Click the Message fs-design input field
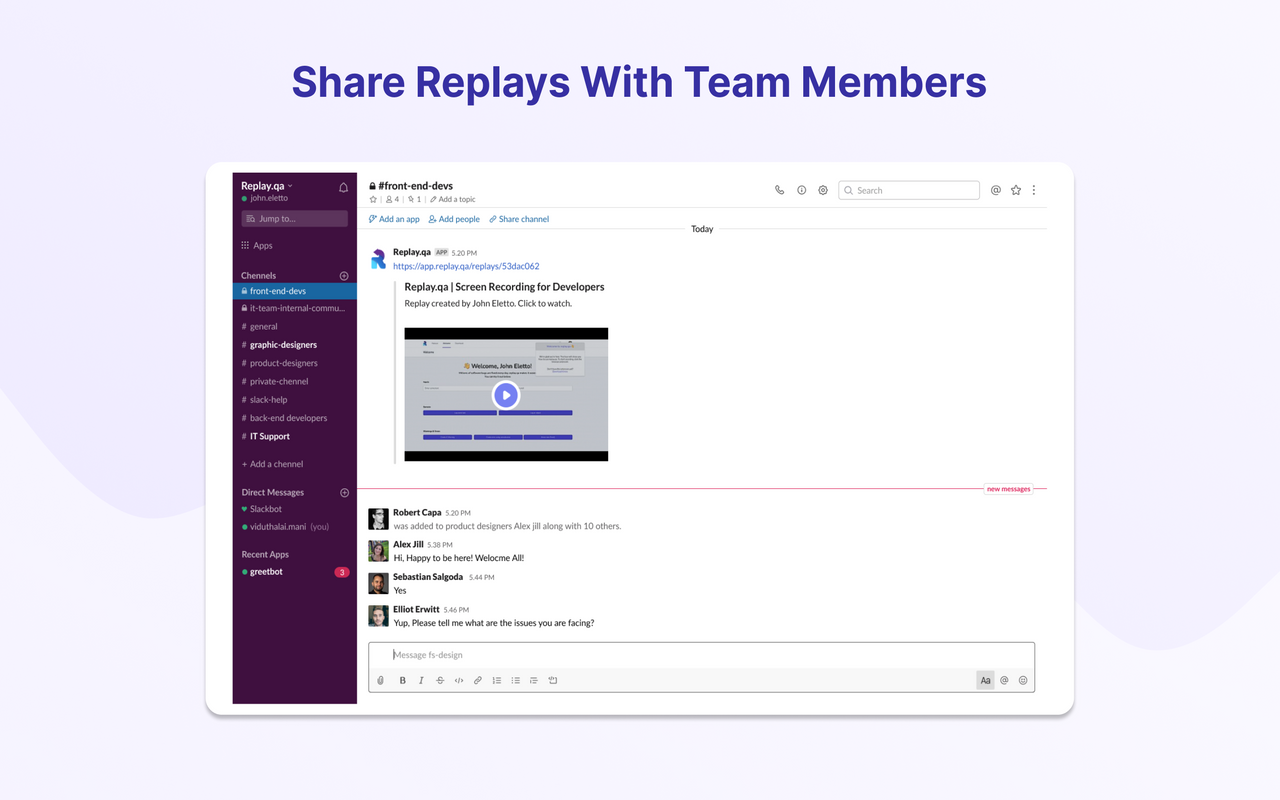Image resolution: width=1280 pixels, height=800 pixels. [x=700, y=655]
